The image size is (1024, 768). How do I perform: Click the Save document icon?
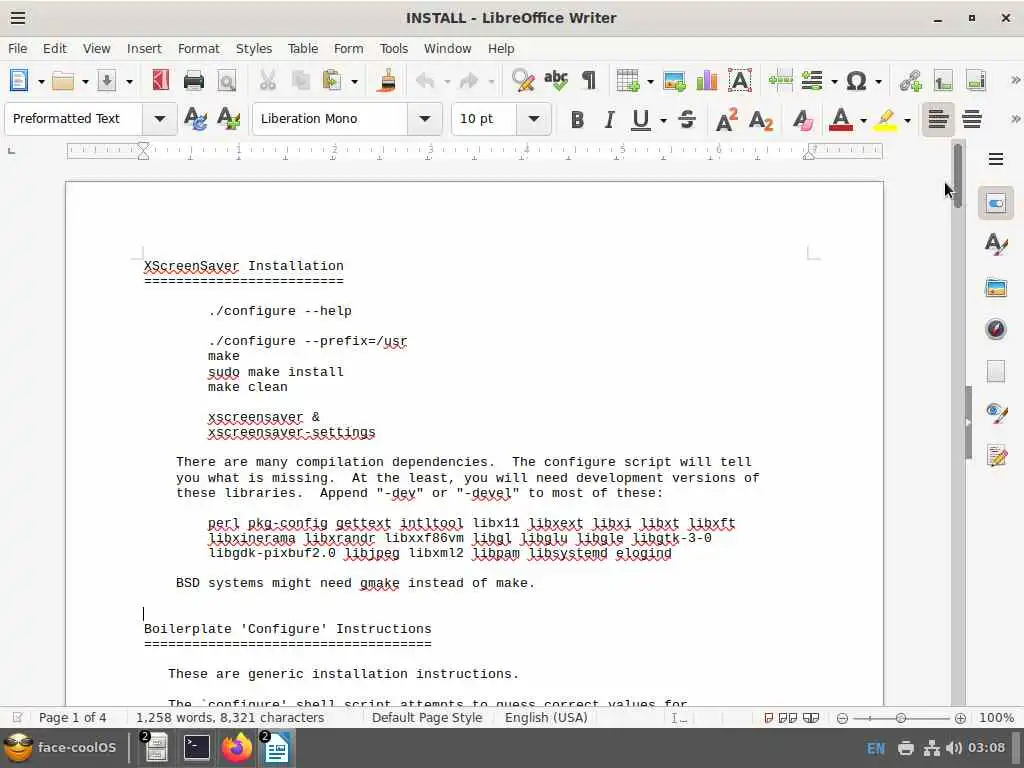106,81
